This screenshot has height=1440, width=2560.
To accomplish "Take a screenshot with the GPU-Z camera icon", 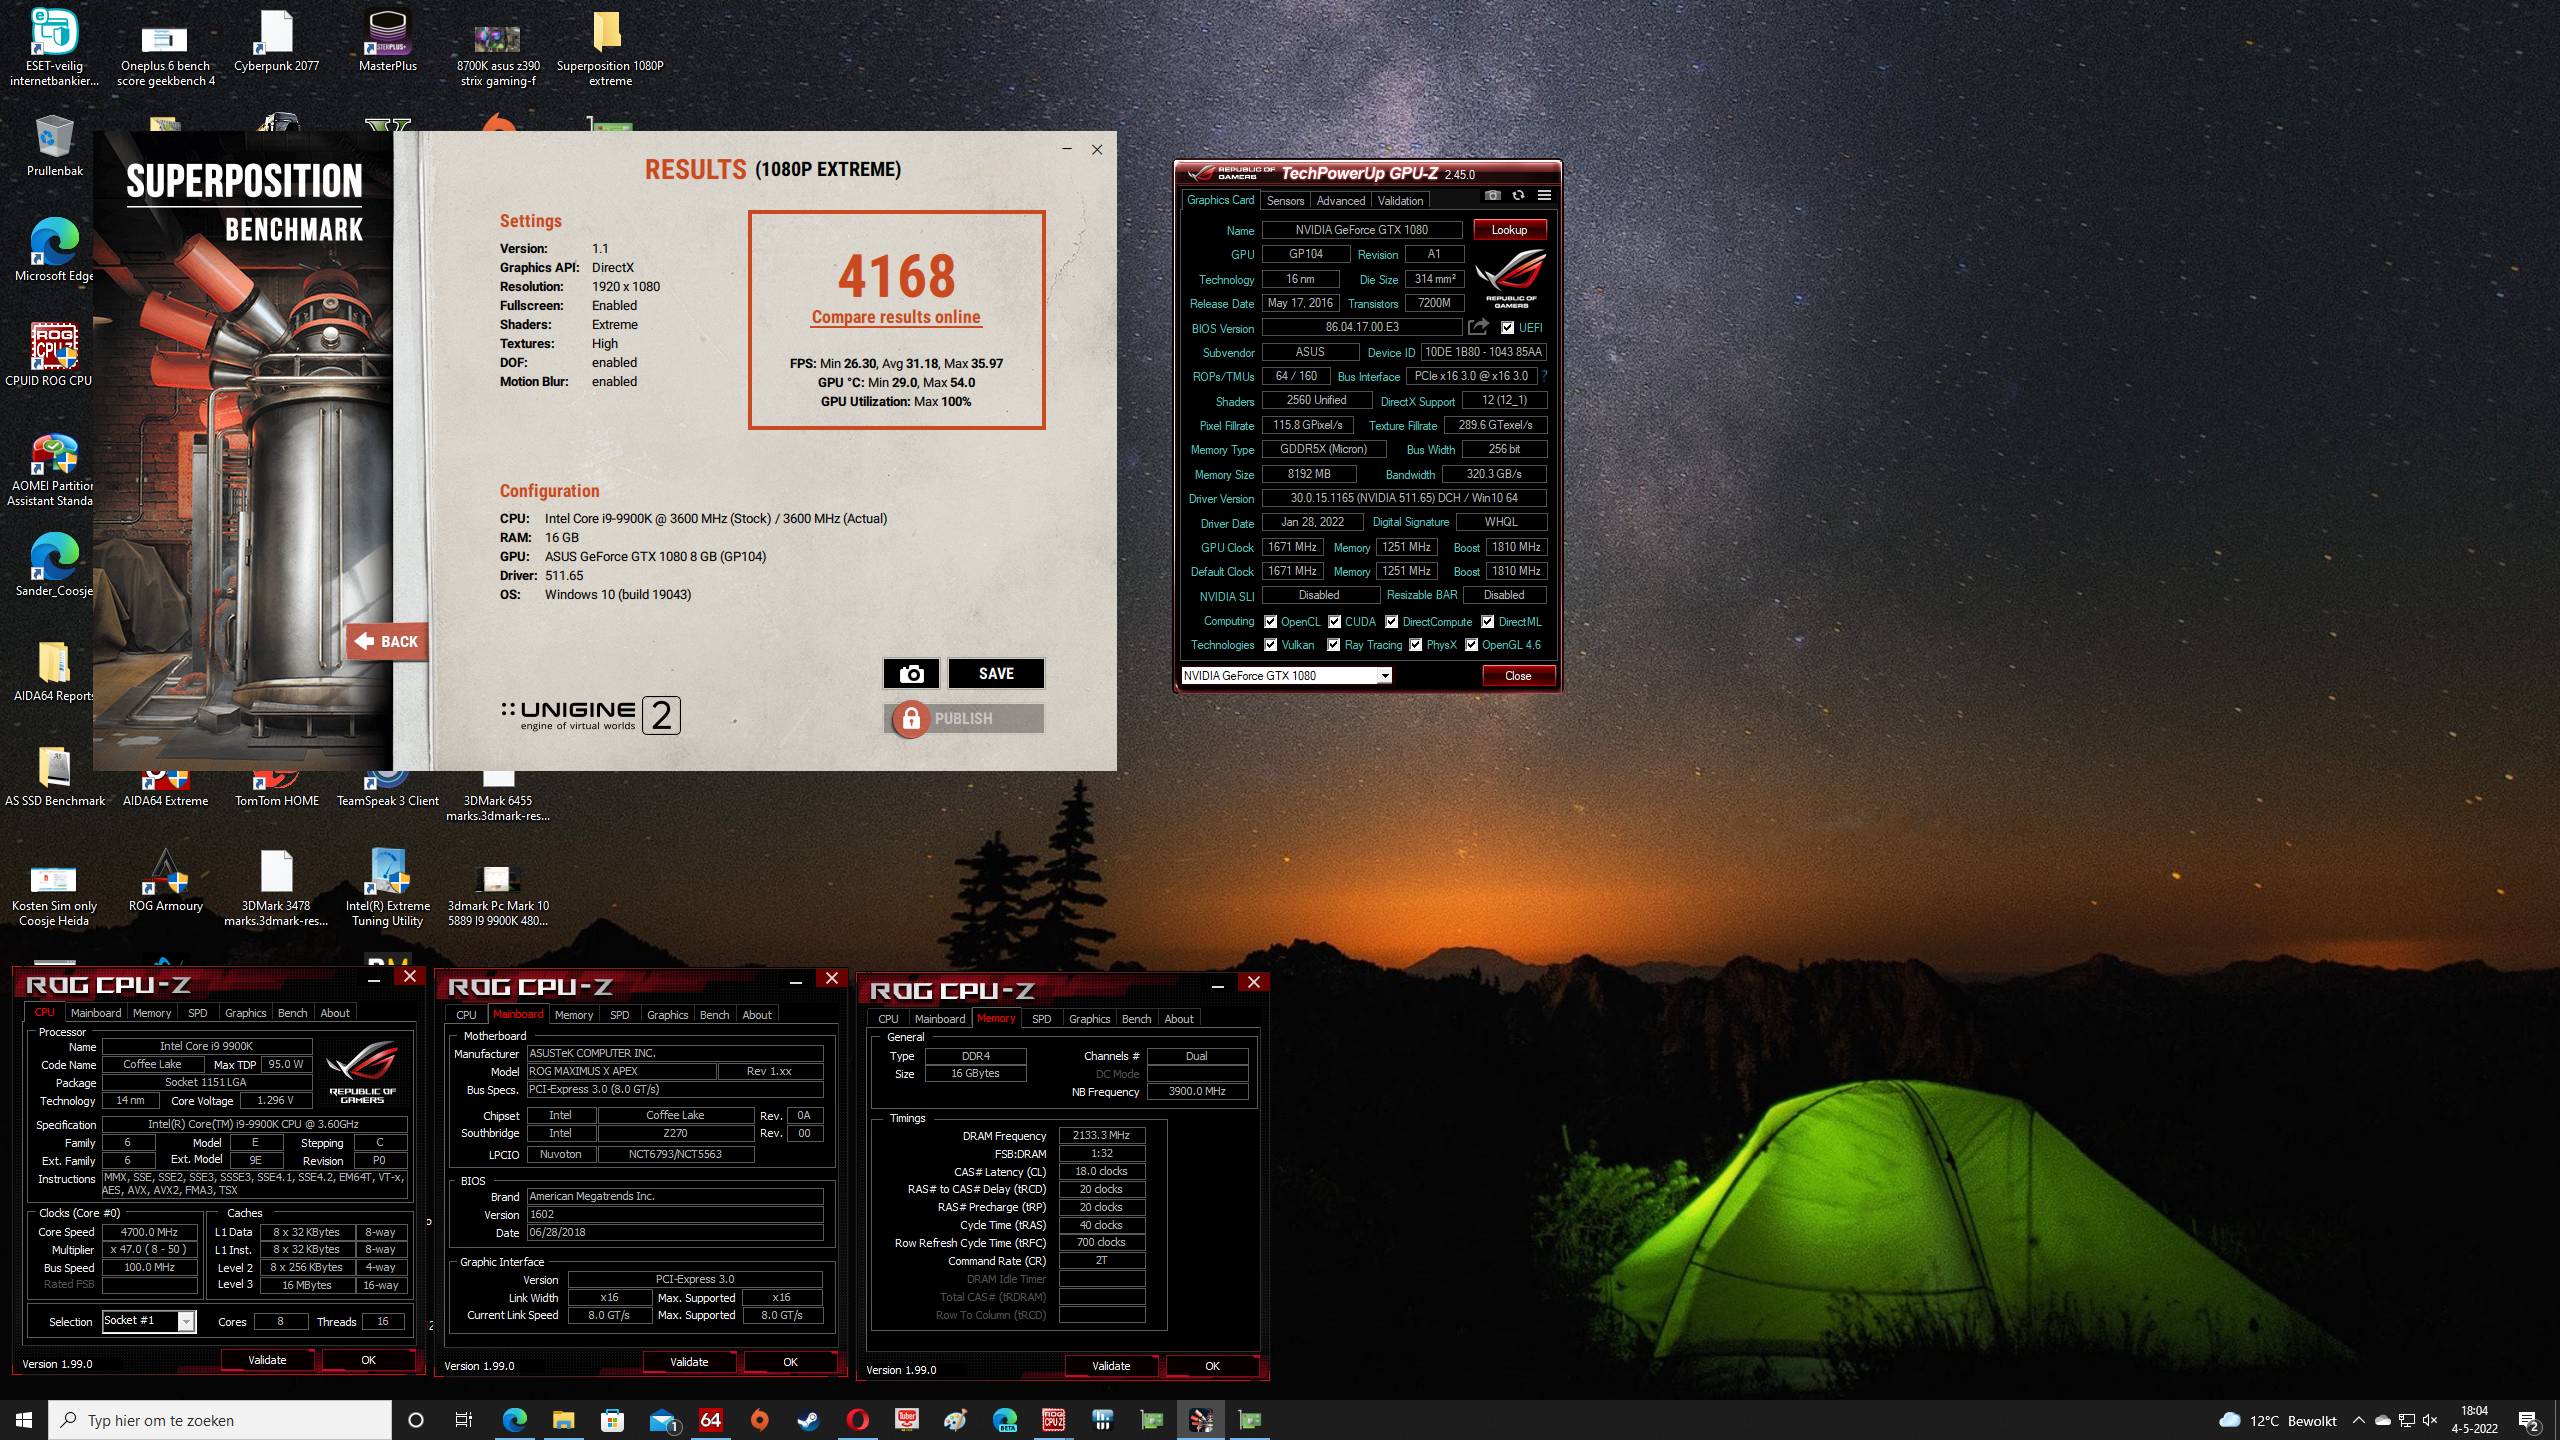I will (x=1492, y=196).
